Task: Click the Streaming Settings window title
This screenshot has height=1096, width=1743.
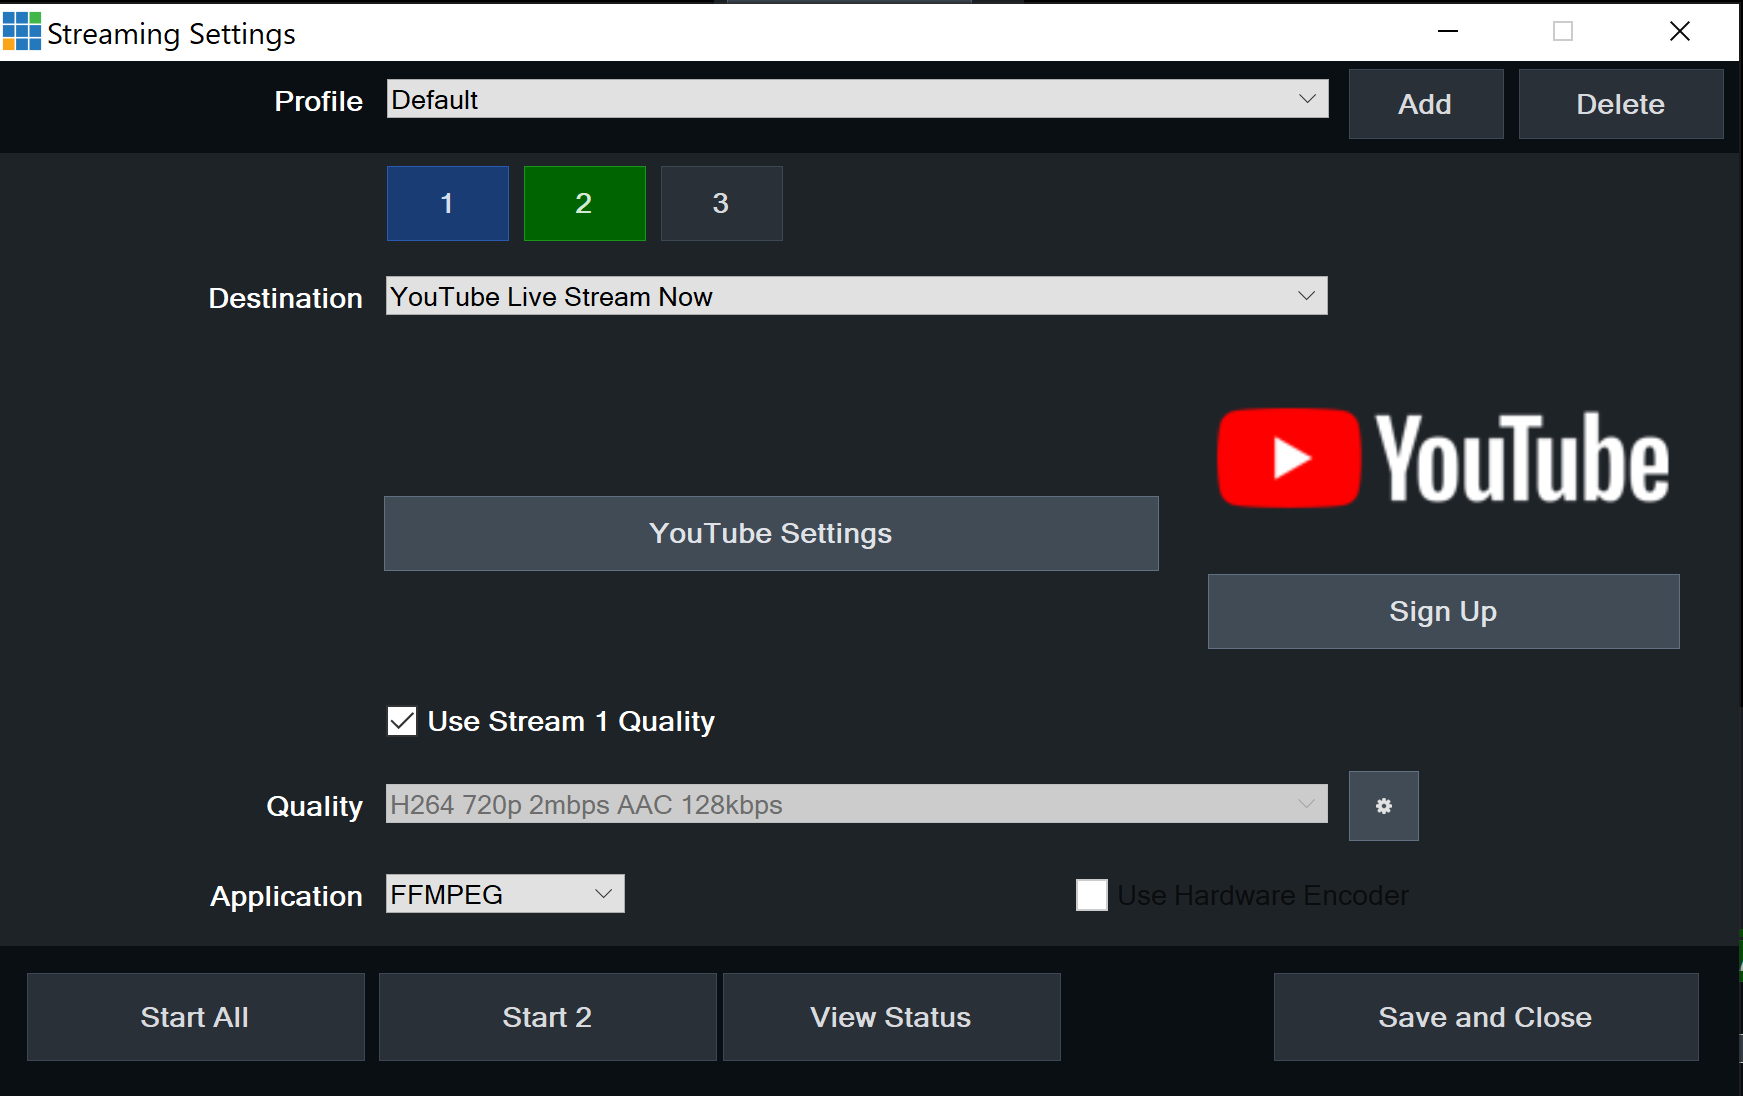Action: point(171,34)
